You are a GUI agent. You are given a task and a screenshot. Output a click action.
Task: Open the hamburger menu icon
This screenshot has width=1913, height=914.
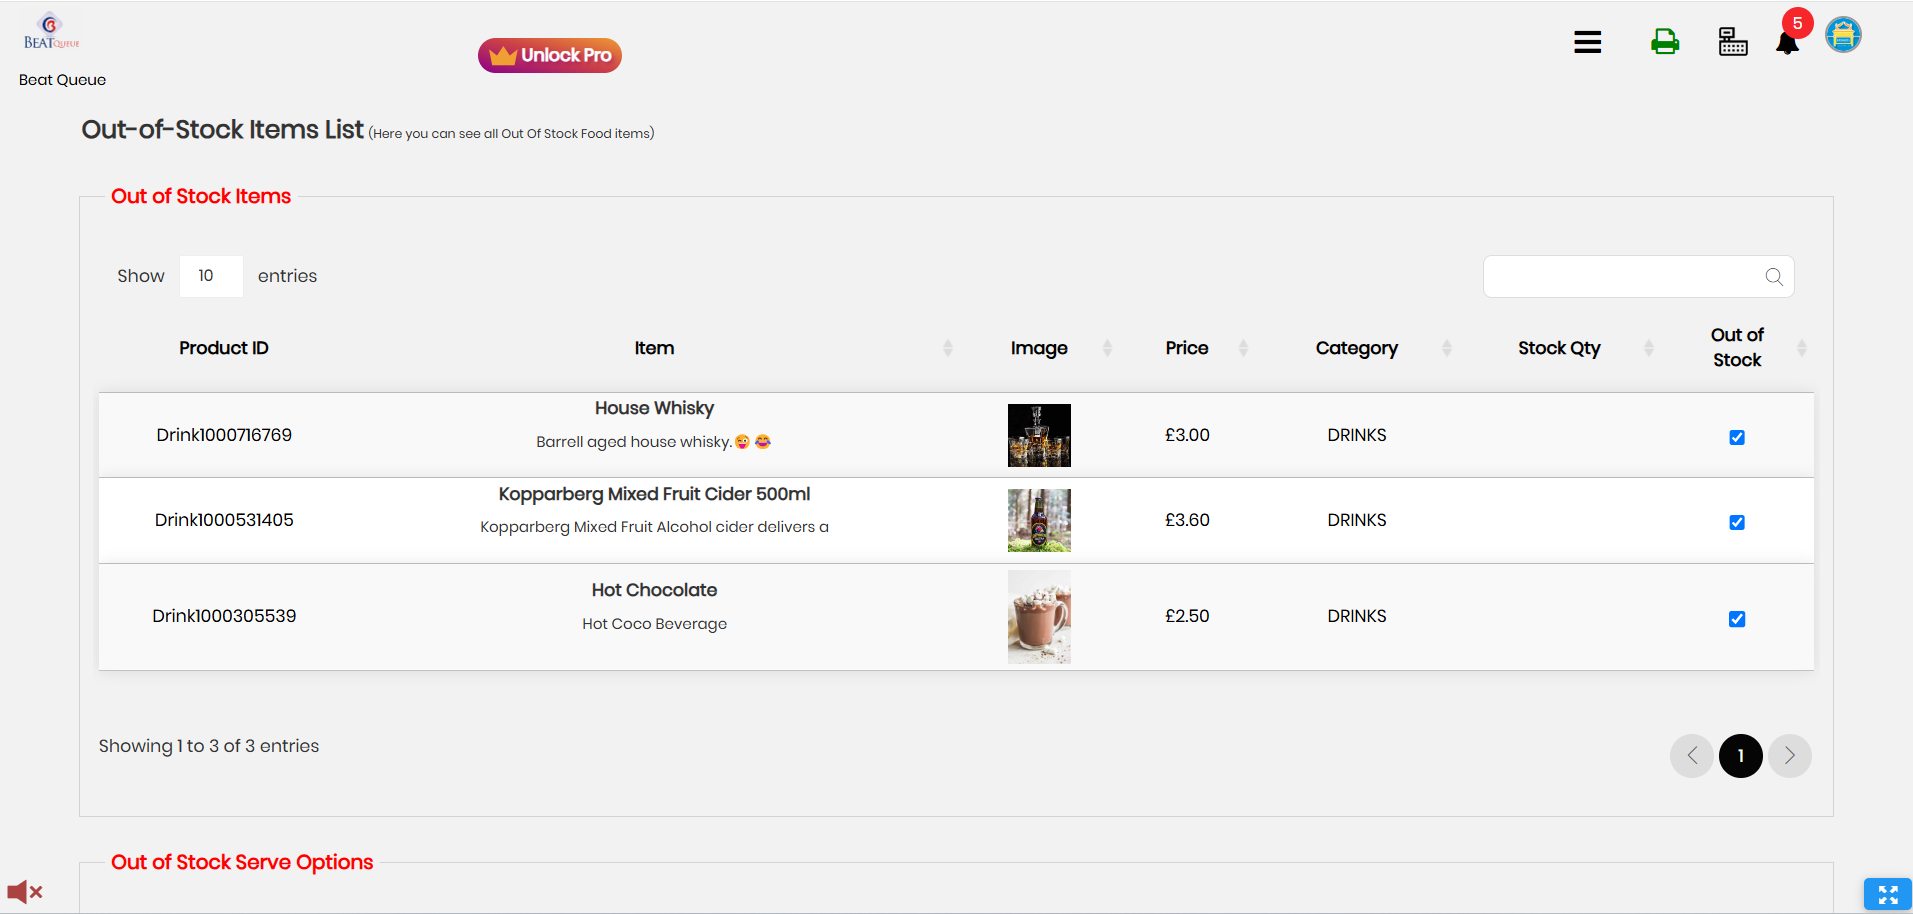(1587, 42)
